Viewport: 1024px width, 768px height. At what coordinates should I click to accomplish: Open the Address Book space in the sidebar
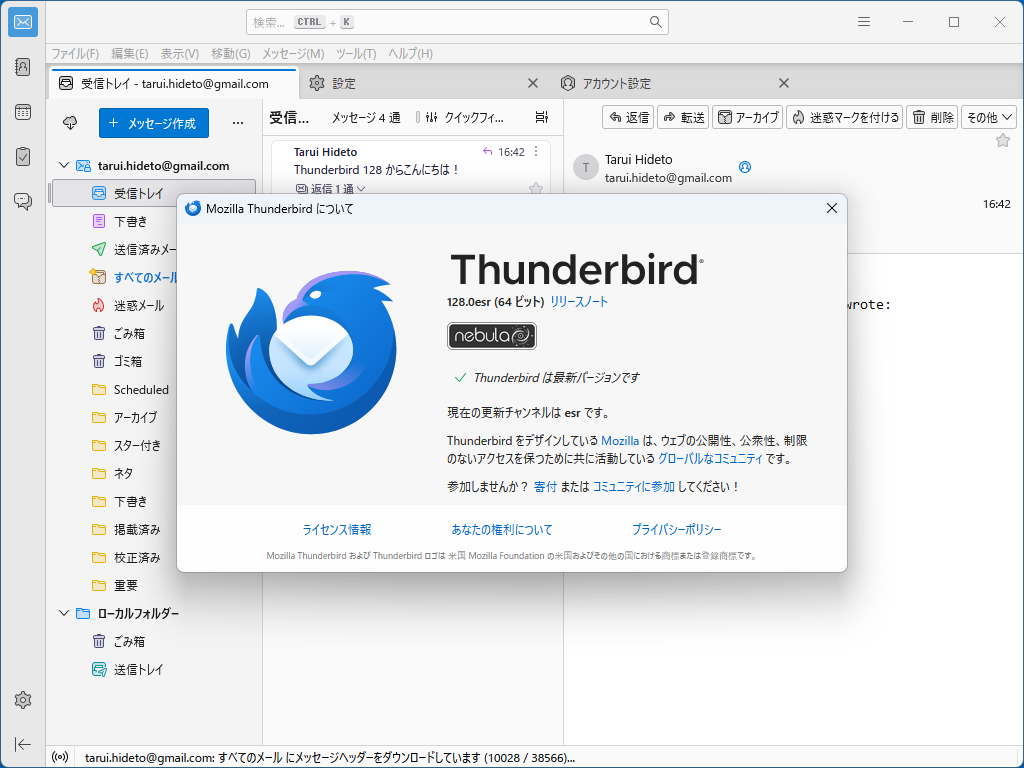(x=22, y=66)
